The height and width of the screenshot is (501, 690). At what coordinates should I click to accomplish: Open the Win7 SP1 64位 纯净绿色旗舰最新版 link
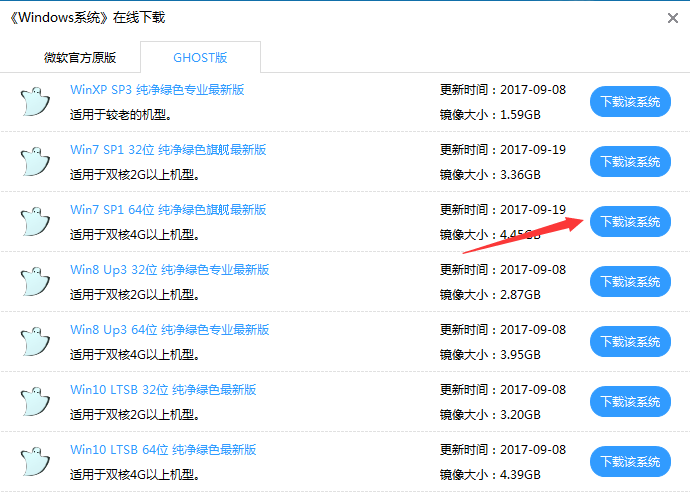[168, 210]
